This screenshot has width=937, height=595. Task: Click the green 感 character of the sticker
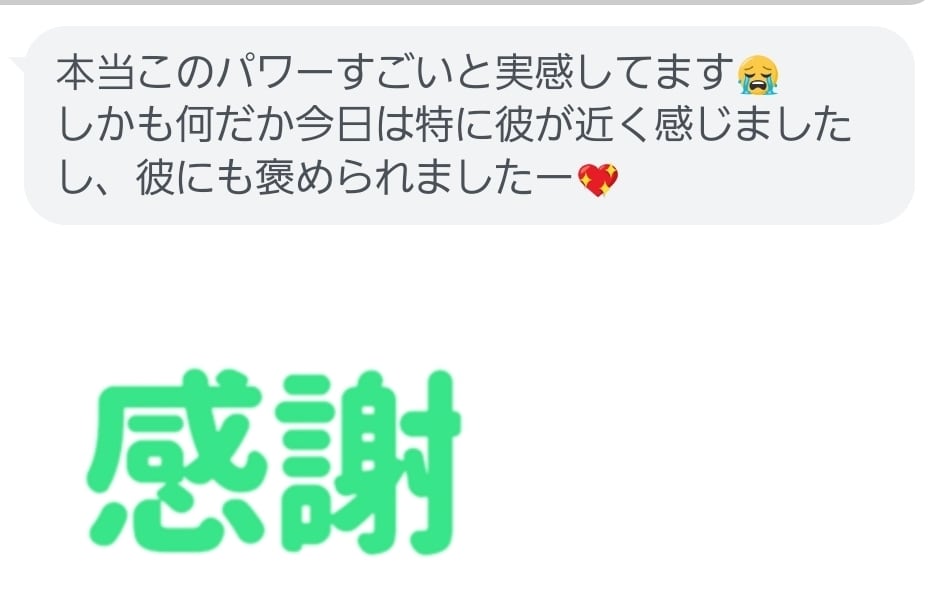(x=176, y=462)
